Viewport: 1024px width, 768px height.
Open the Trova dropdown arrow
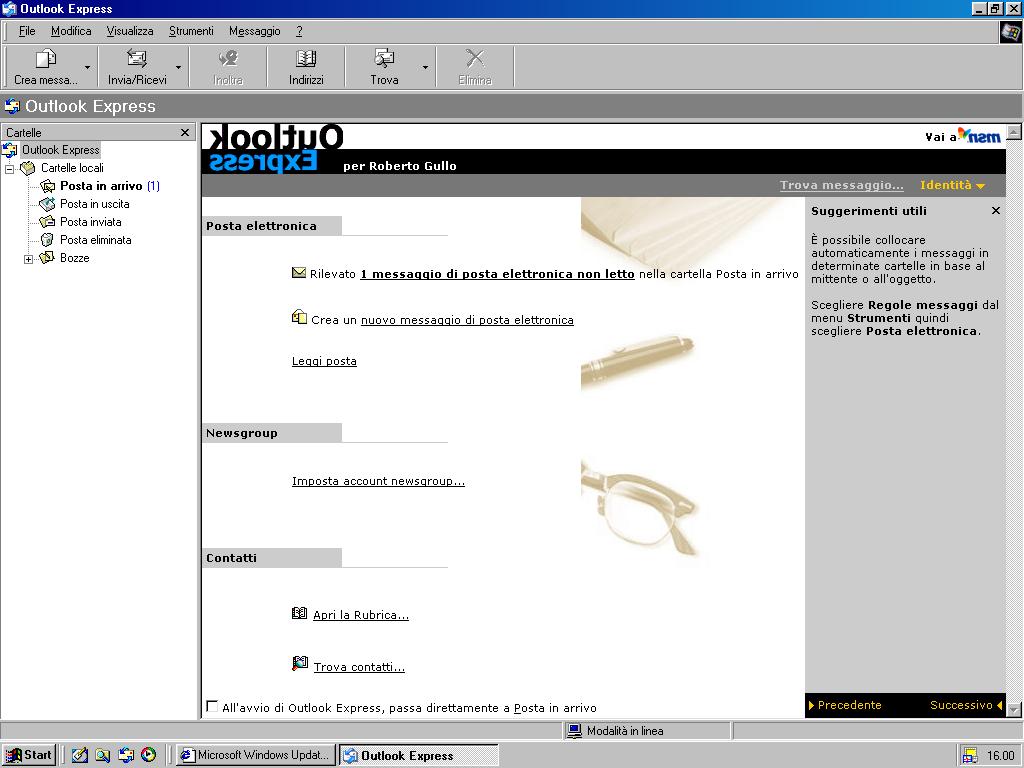pos(425,67)
